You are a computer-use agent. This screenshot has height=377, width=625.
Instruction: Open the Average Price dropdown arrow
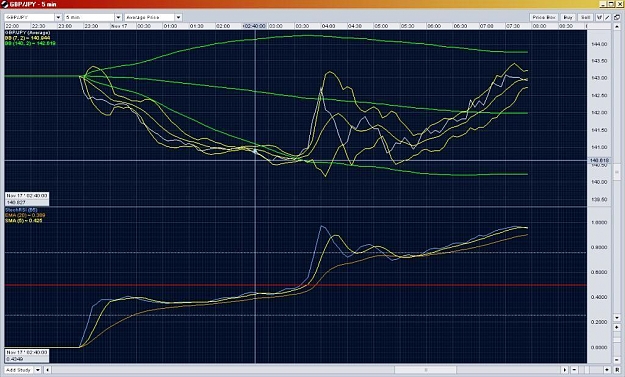tap(178, 17)
